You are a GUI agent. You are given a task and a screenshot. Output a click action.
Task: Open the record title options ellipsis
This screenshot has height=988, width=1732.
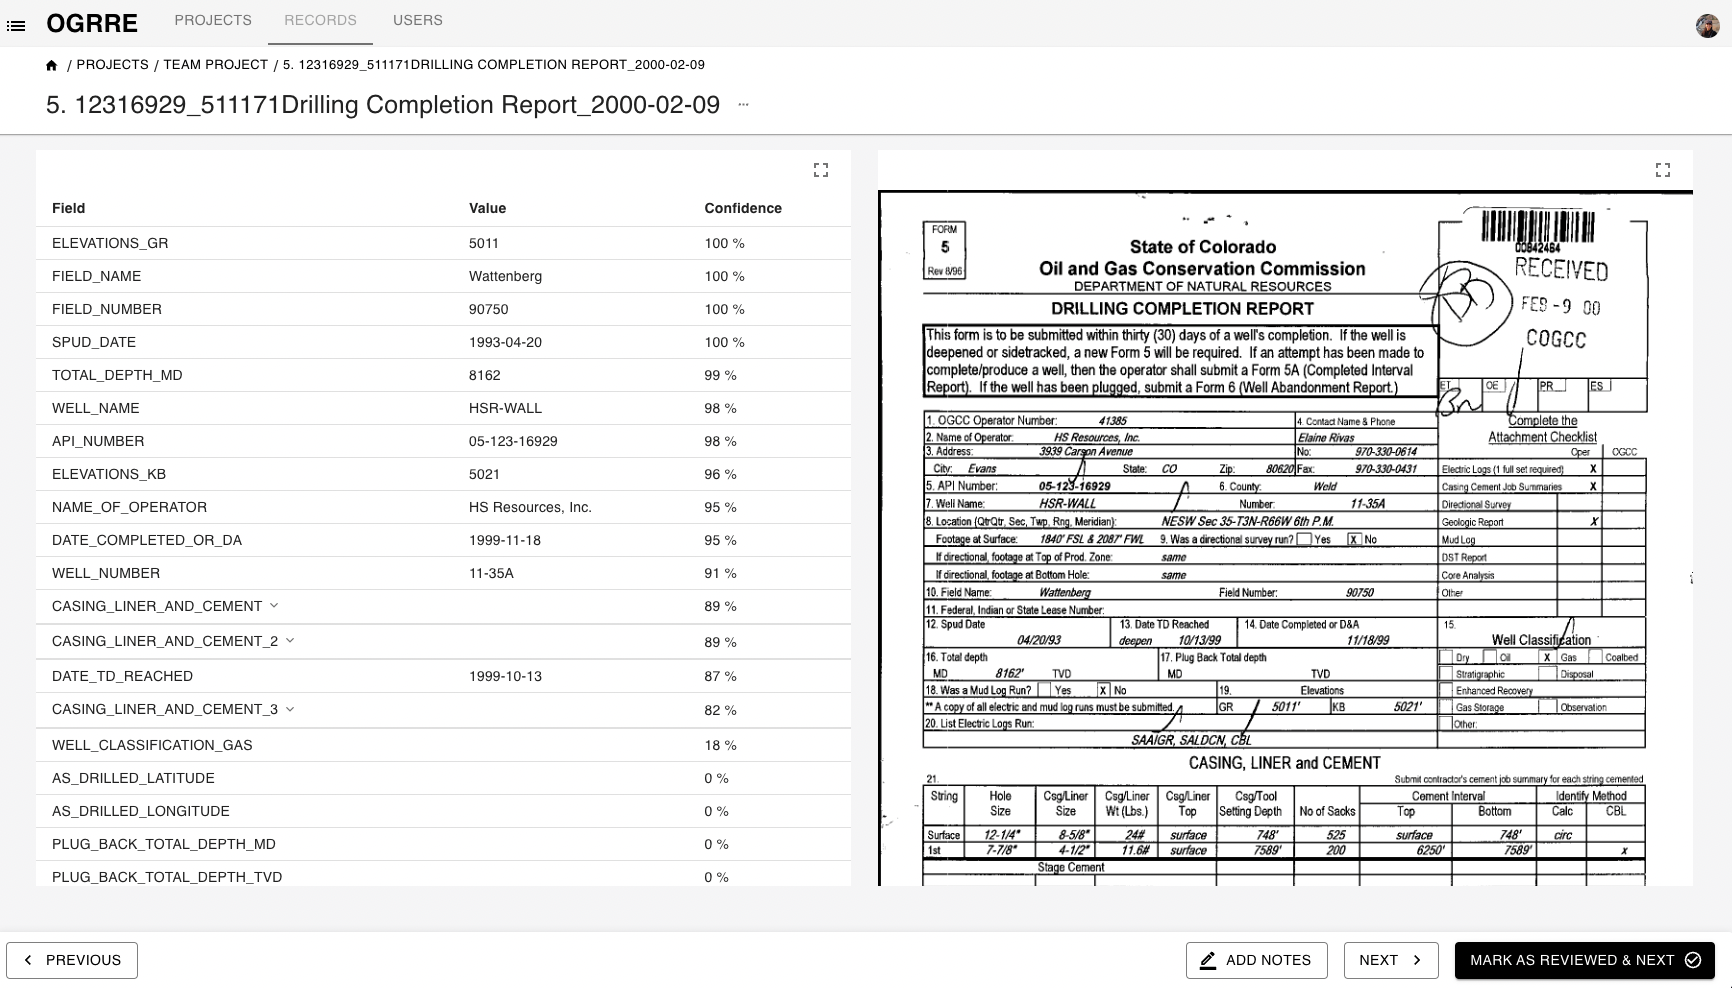click(743, 104)
